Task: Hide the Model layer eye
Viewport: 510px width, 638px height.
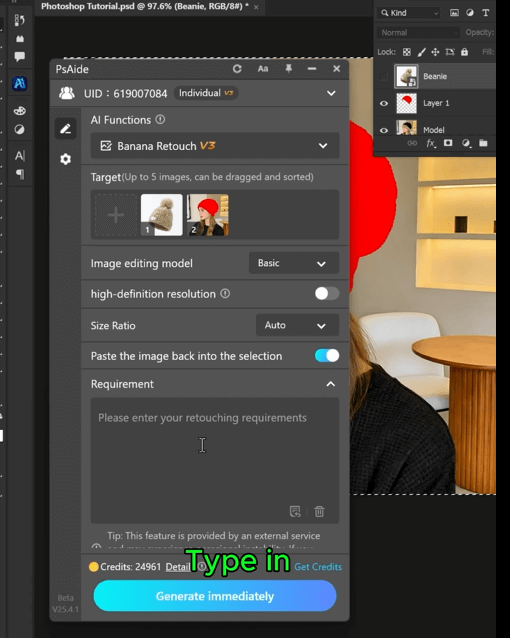Action: click(383, 130)
